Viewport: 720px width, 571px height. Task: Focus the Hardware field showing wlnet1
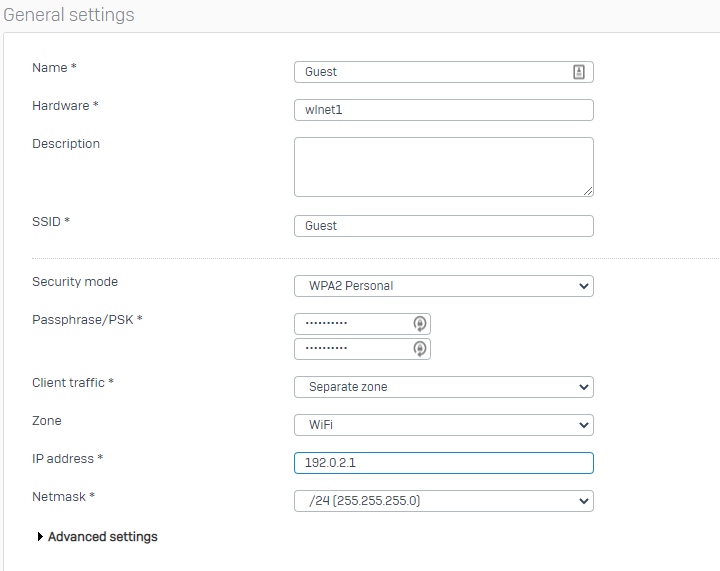point(443,110)
